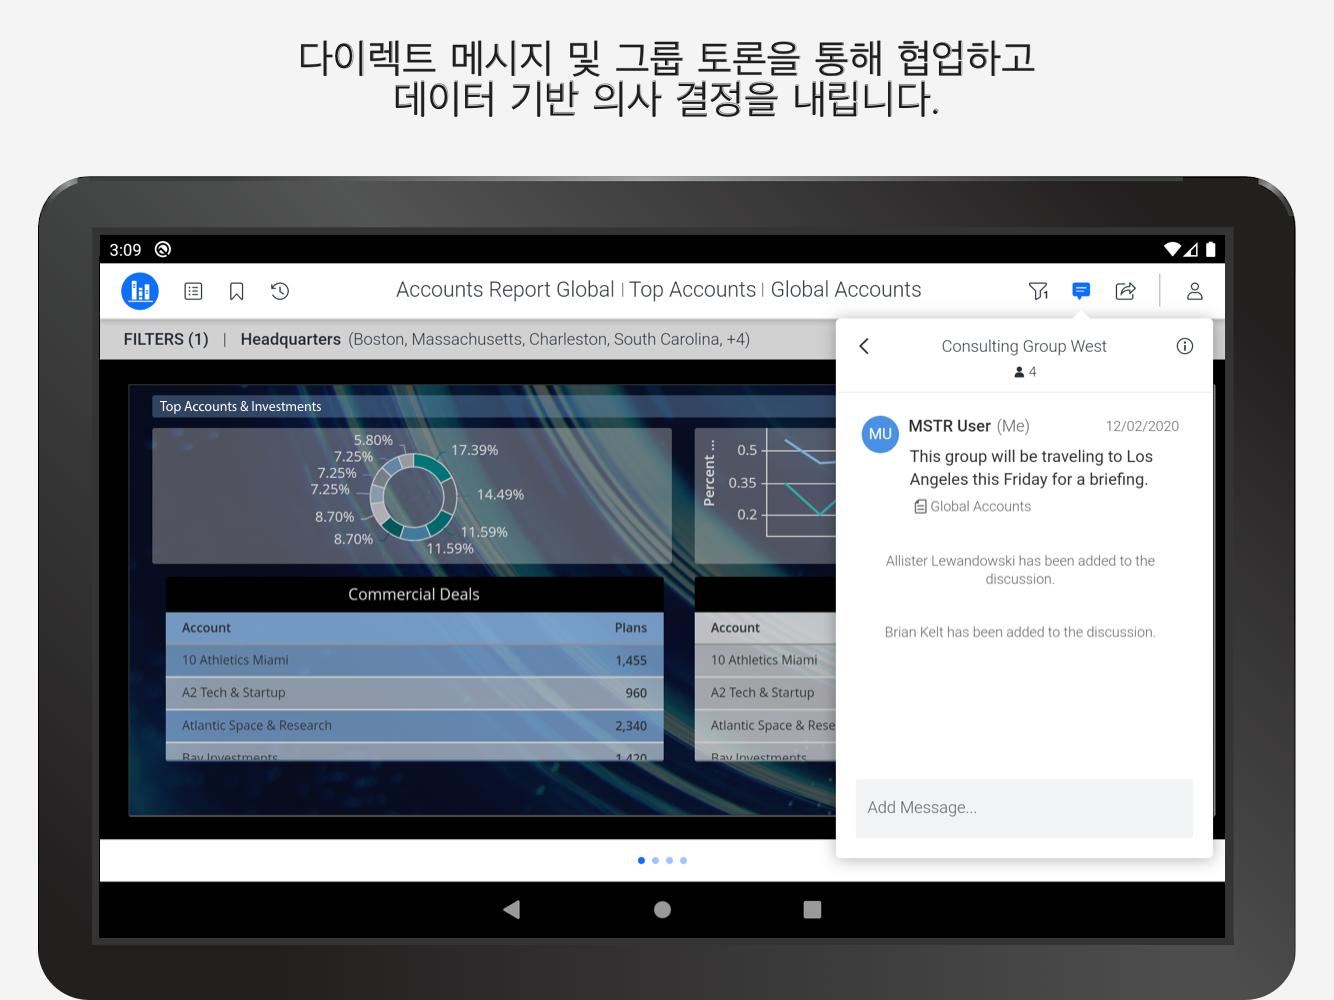This screenshot has height=1000, width=1334.
Task: Click Account column header in Commercial Deals
Action: coord(206,628)
